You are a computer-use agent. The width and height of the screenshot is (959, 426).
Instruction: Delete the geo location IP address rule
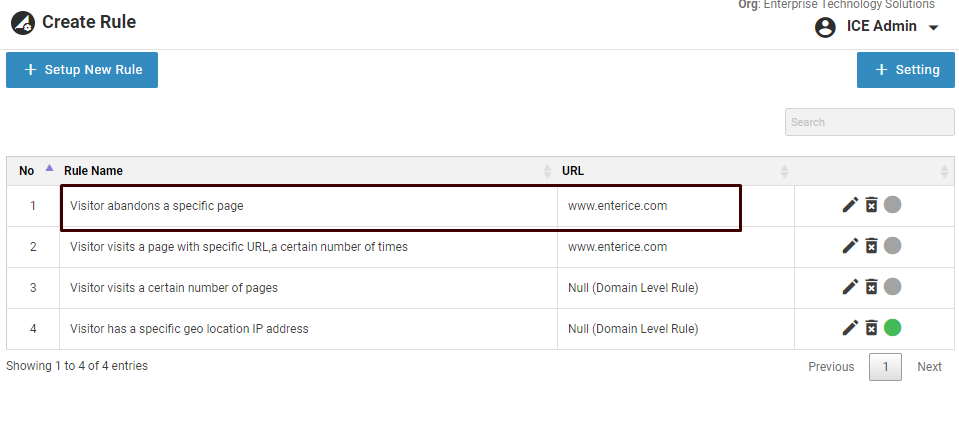871,328
